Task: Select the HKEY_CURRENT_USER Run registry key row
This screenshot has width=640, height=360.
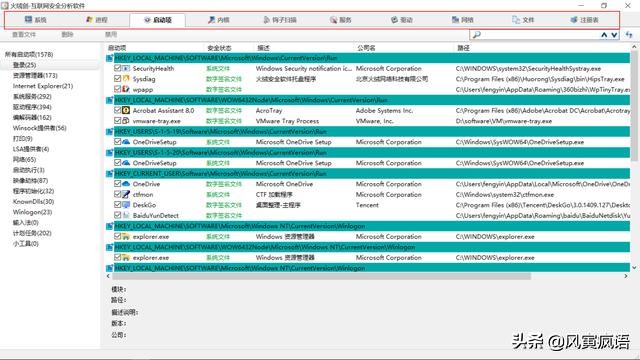Action: [368, 173]
